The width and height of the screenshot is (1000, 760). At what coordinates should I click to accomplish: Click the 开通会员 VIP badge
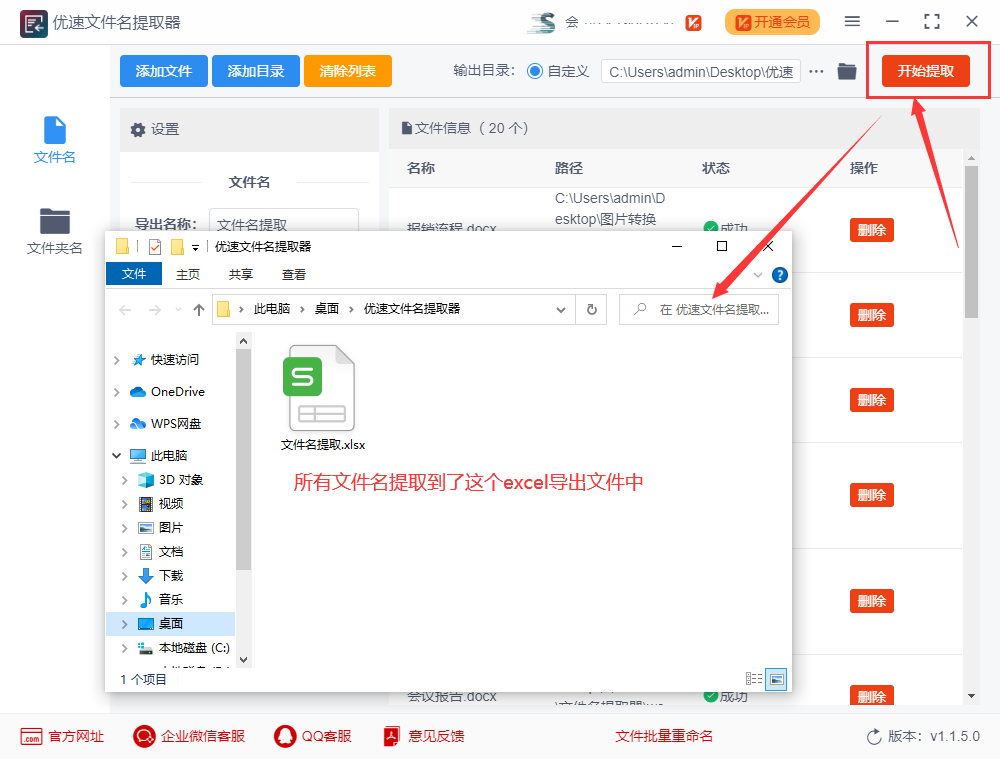[772, 22]
